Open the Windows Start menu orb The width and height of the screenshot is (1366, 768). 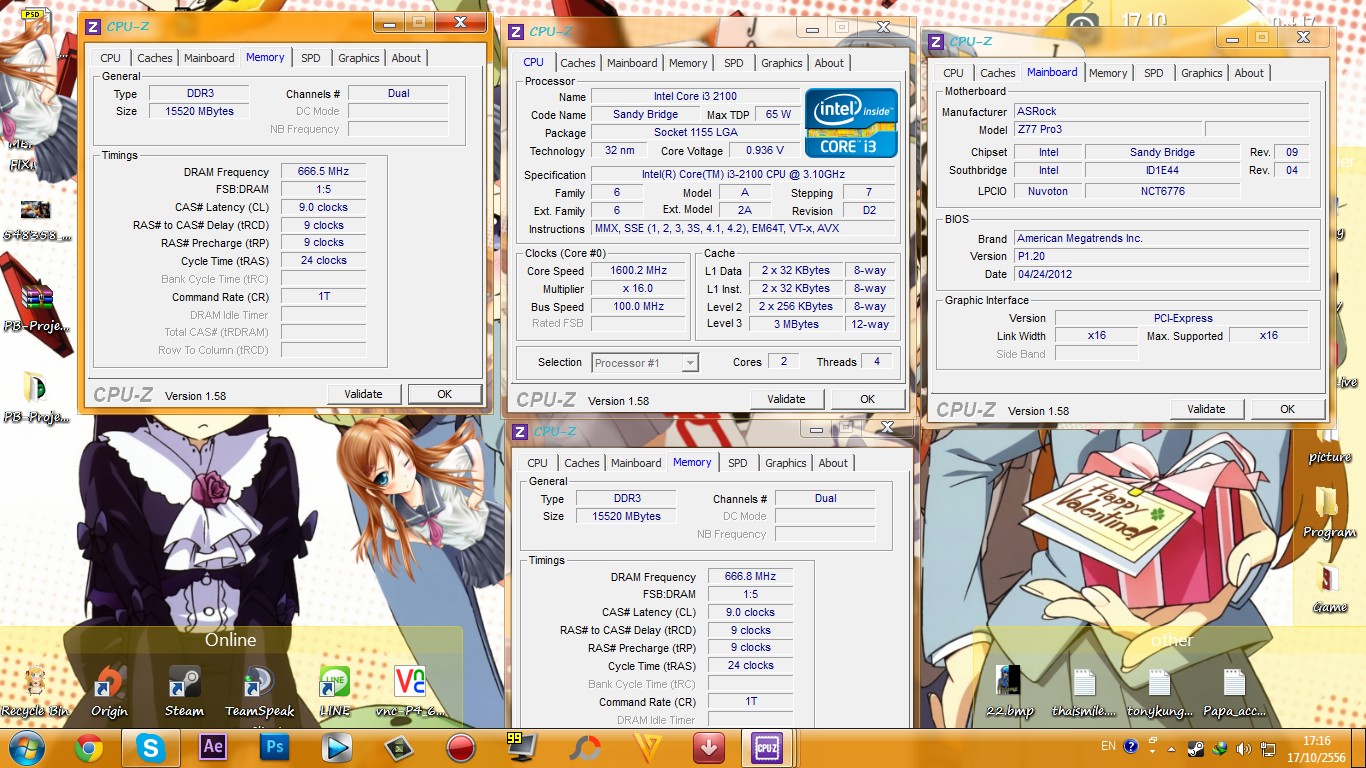25,747
